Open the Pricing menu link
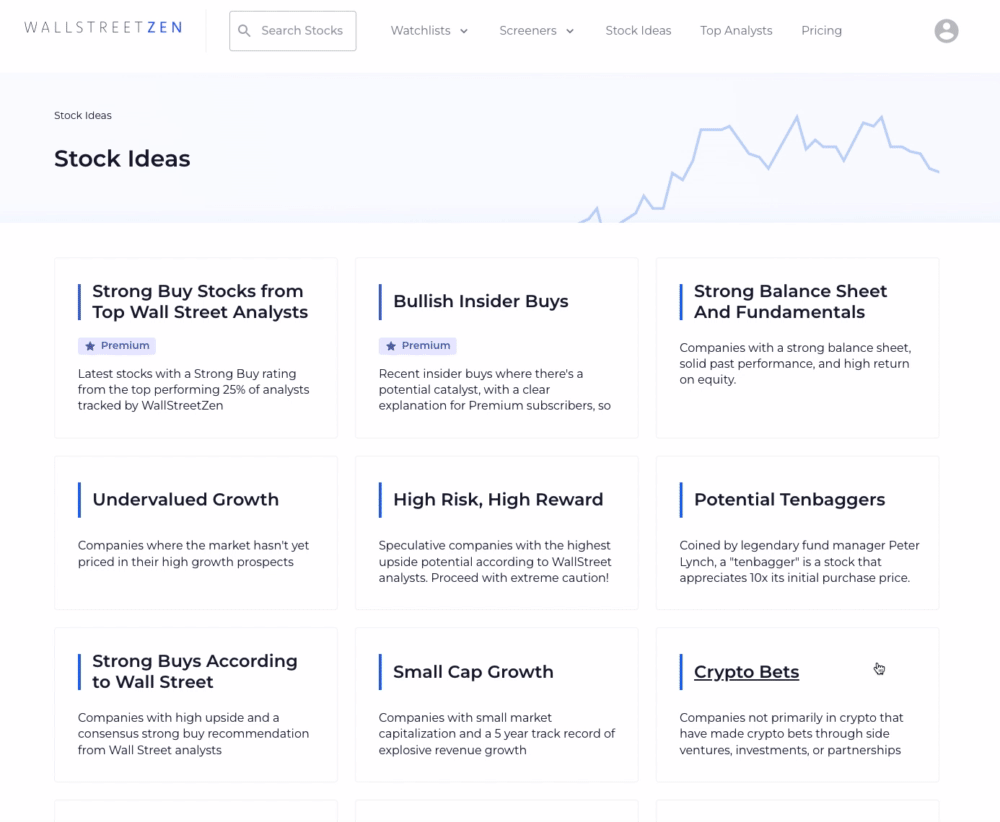1000x822 pixels. click(821, 31)
